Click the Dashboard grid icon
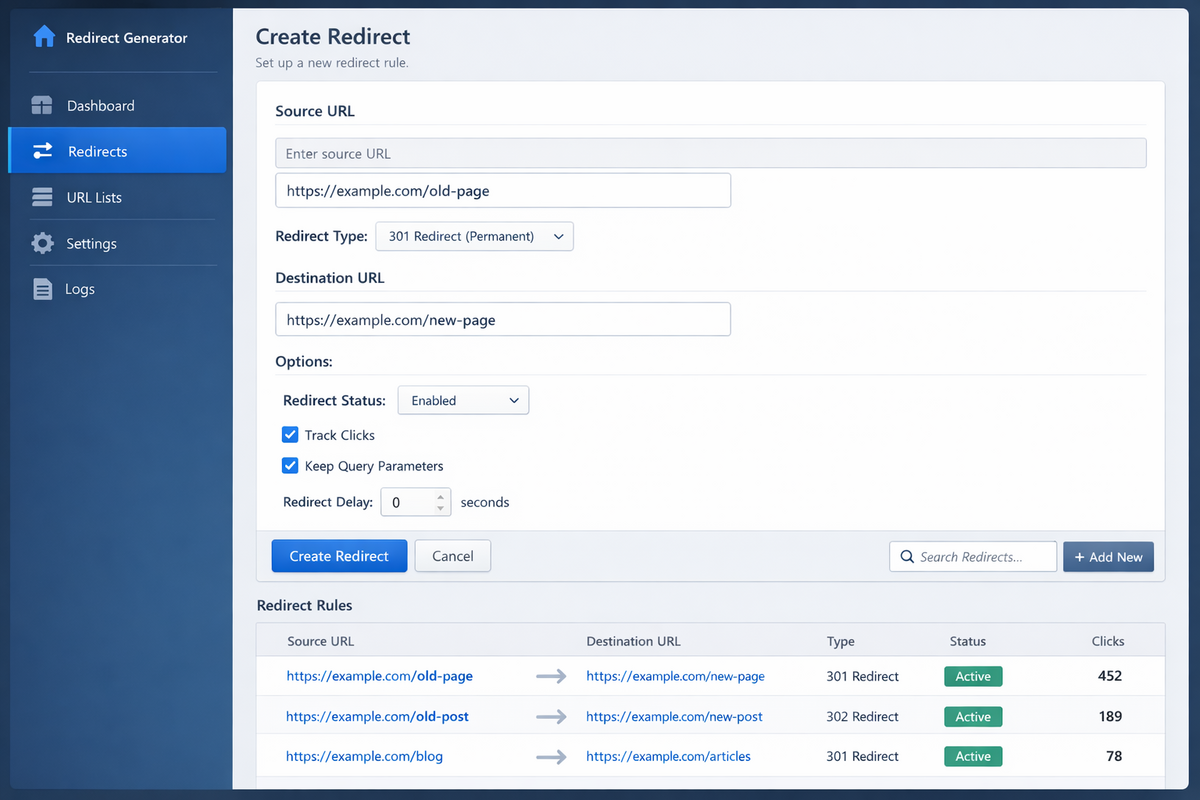This screenshot has width=1200, height=800. coord(42,106)
